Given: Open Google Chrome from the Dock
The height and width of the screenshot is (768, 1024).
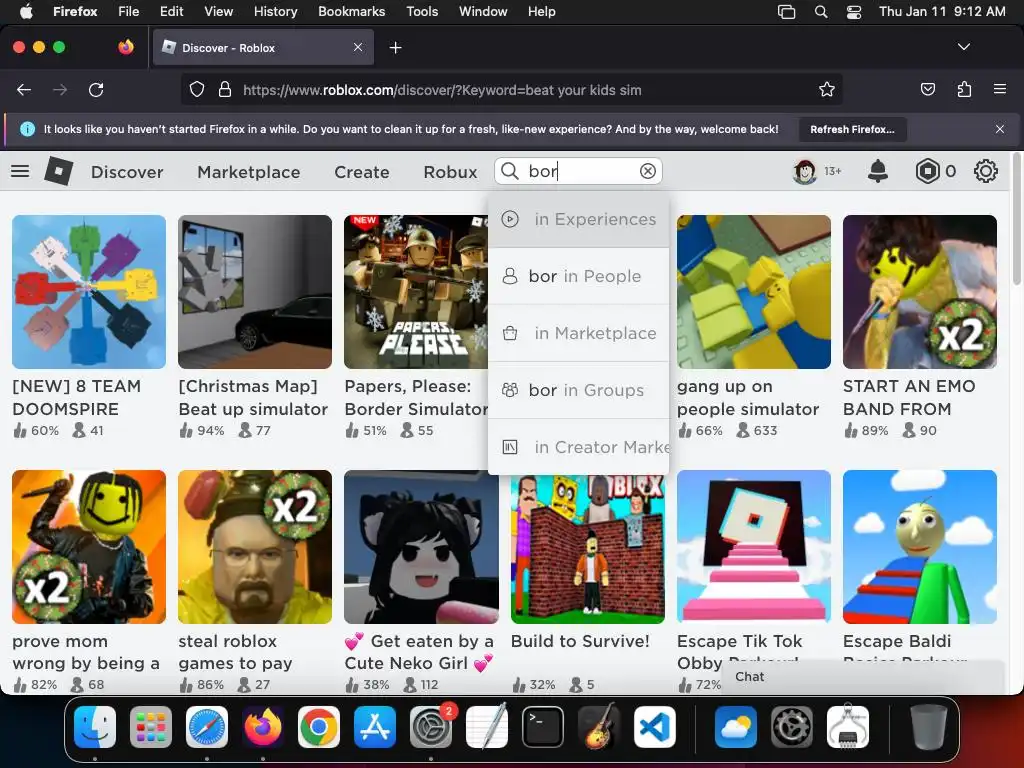Looking at the screenshot, I should click(319, 727).
